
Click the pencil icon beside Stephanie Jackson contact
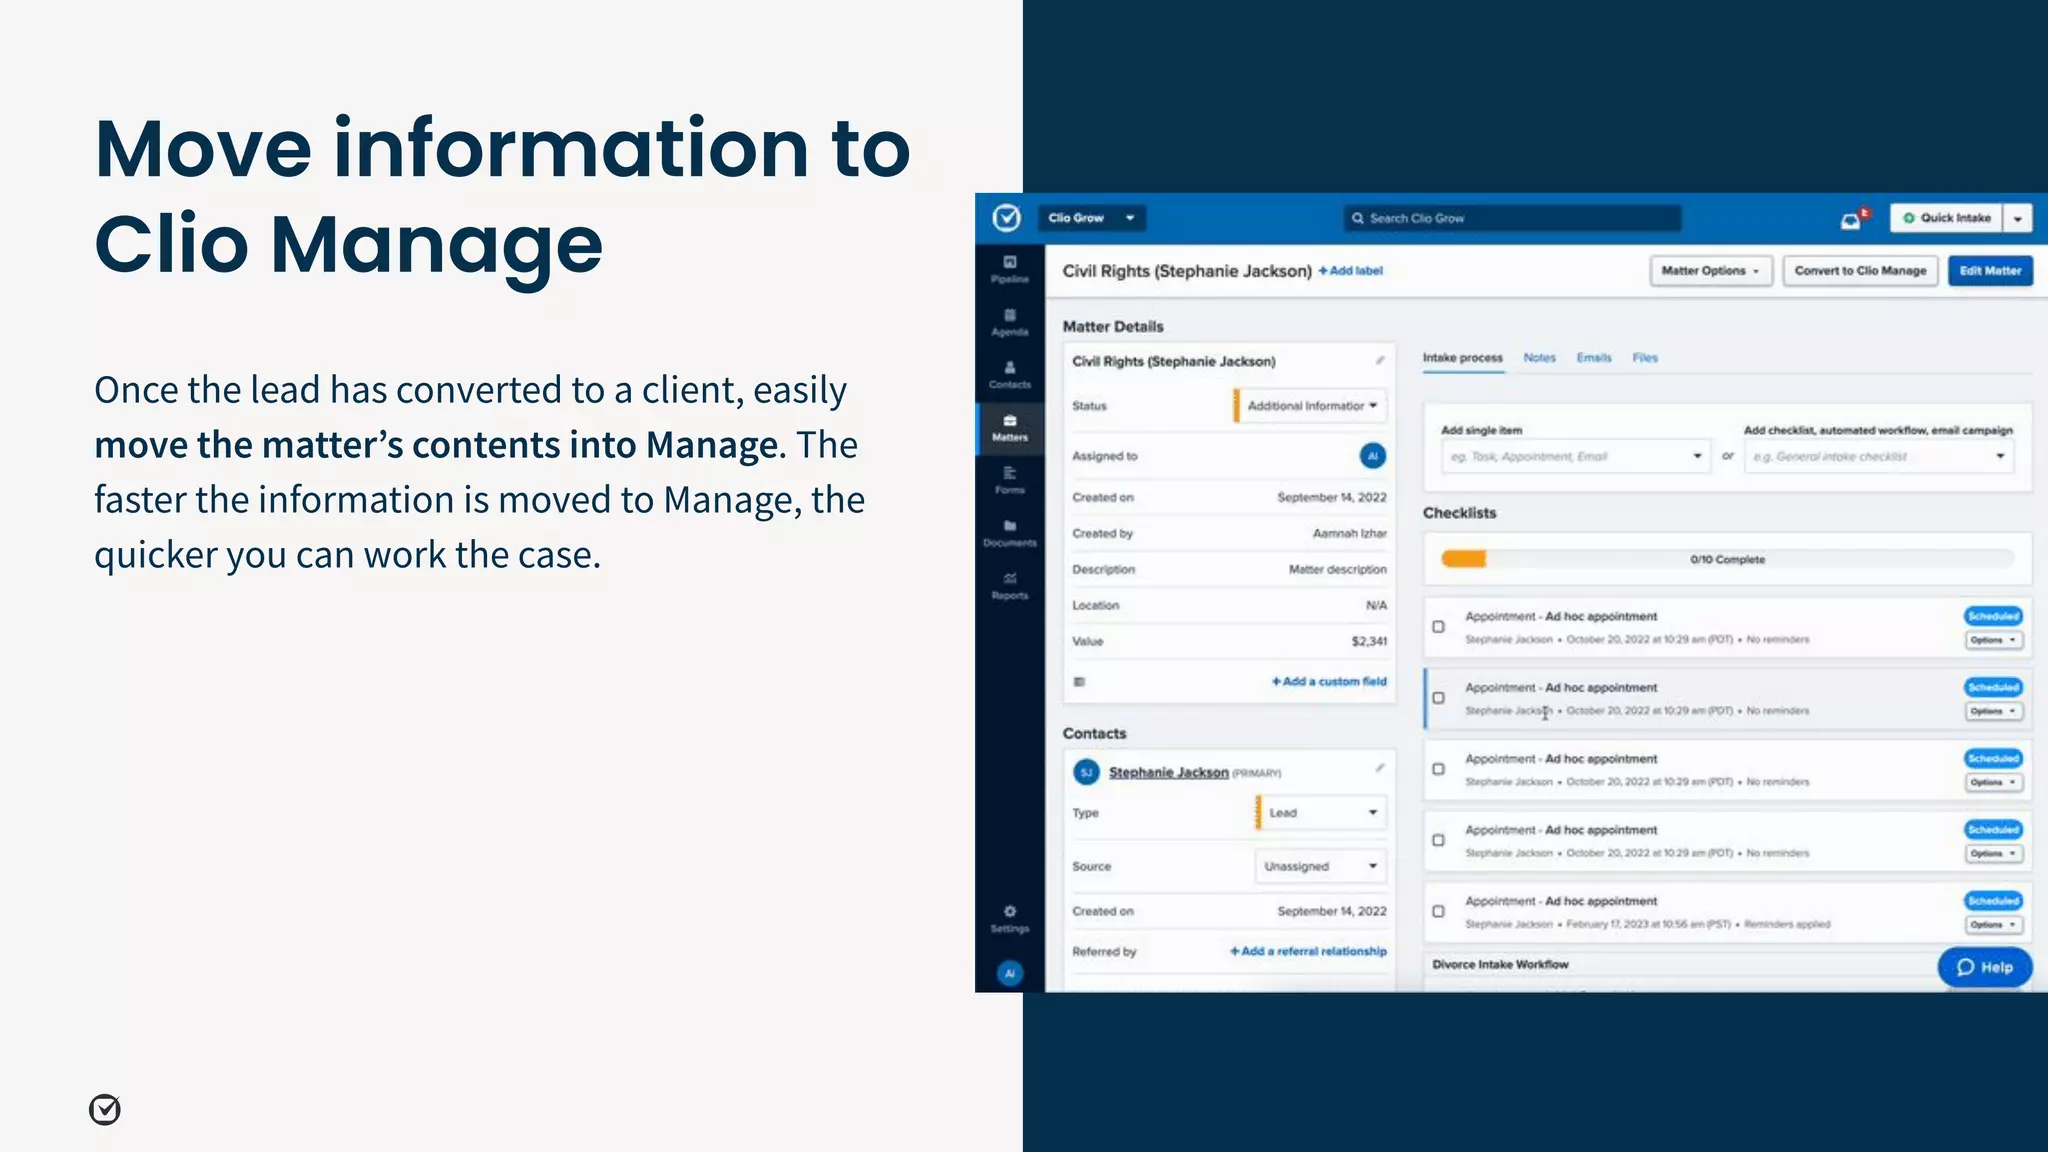[1379, 768]
